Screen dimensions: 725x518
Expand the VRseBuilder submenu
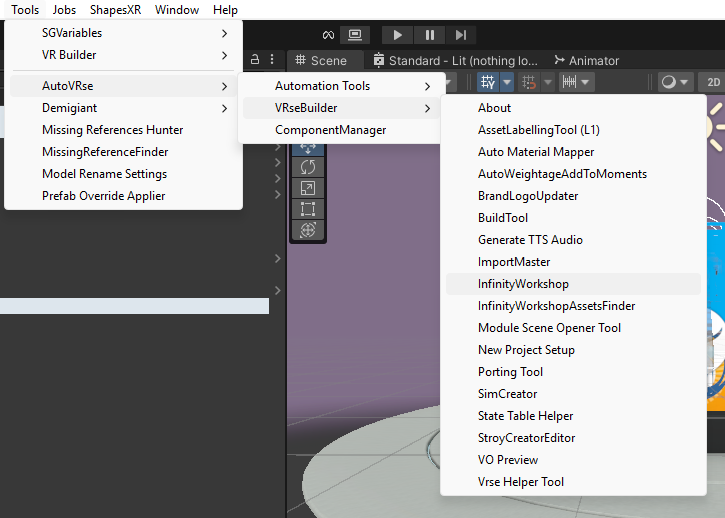[341, 108]
